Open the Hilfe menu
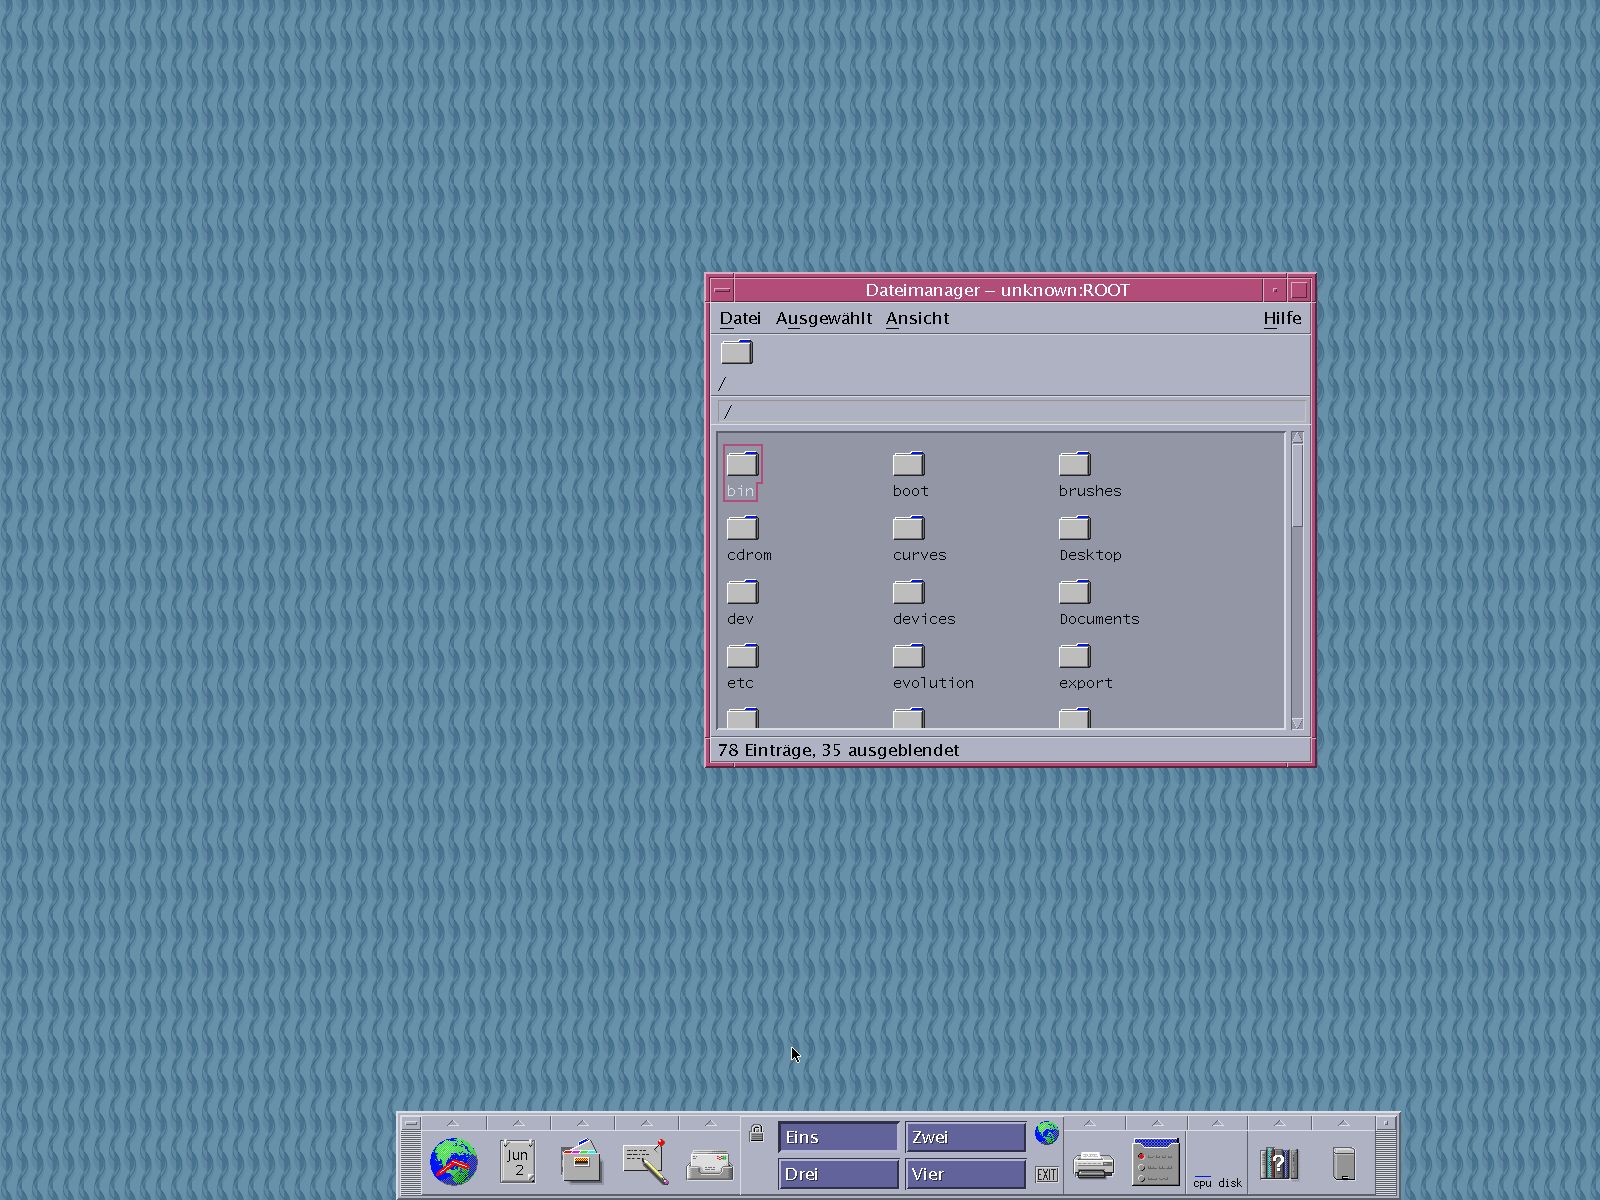The image size is (1600, 1200). (x=1282, y=318)
